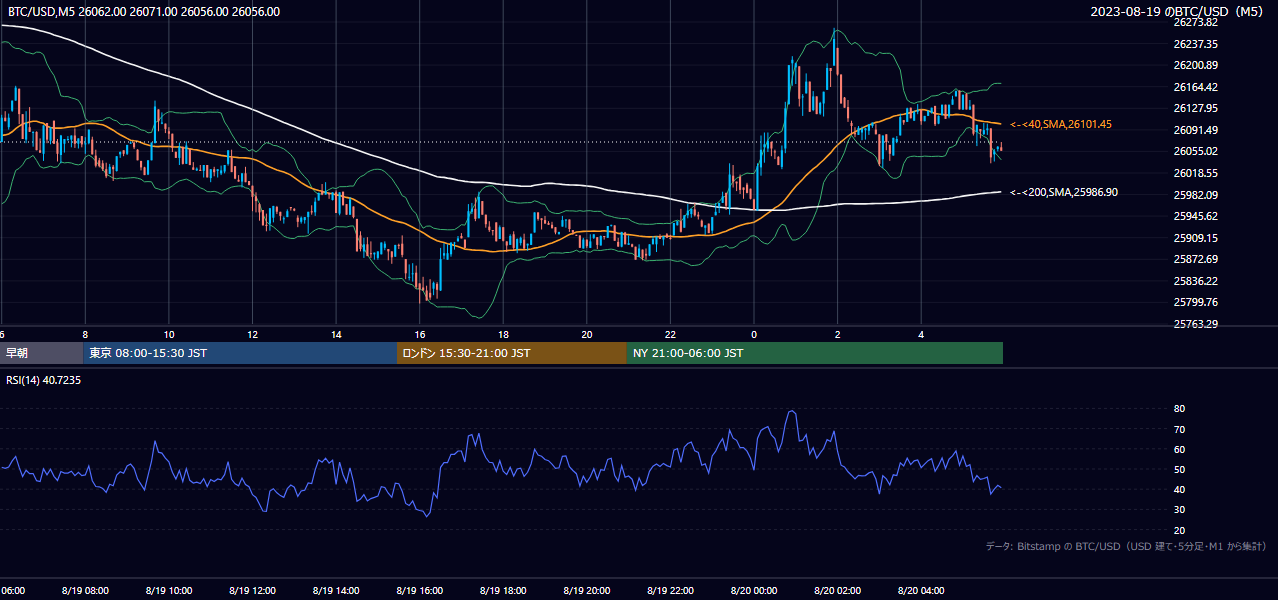This screenshot has height=600, width=1278.
Task: Click hour tick '16' on price chart axis
Action: point(420,334)
